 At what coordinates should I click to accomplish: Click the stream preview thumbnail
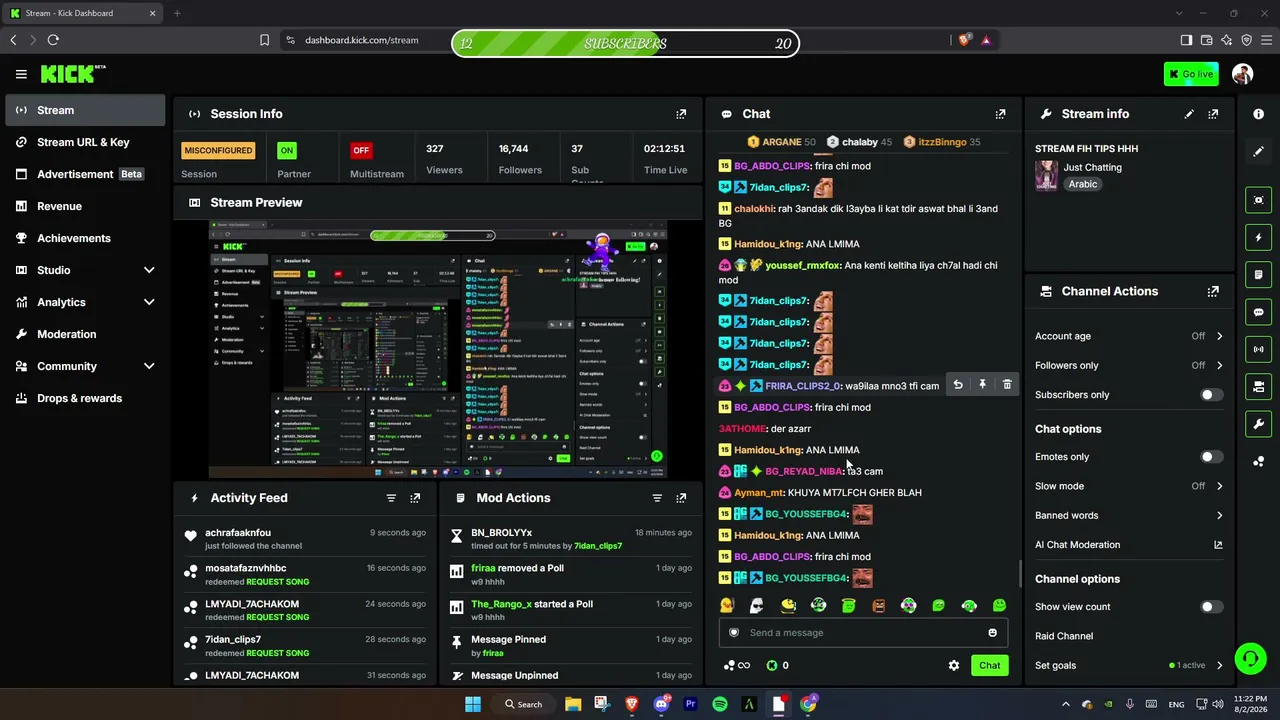438,351
